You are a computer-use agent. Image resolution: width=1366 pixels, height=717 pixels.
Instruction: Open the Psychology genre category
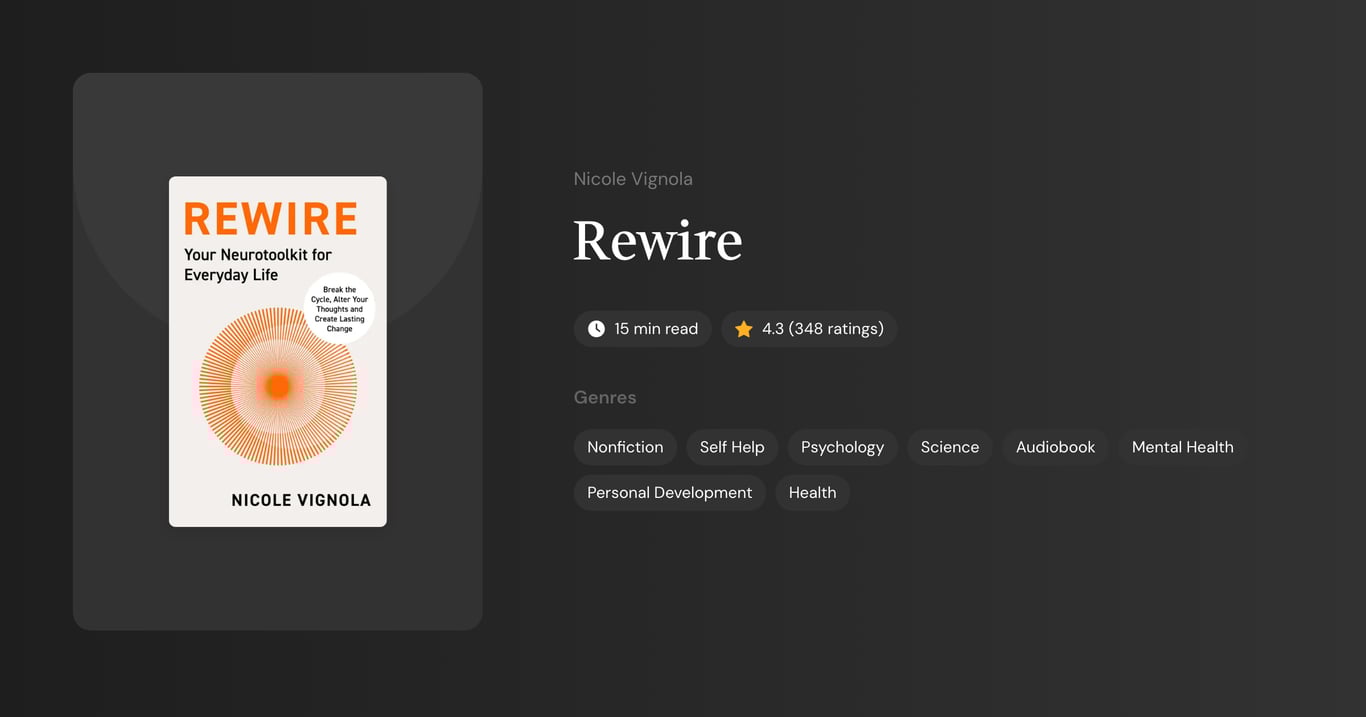pos(841,447)
